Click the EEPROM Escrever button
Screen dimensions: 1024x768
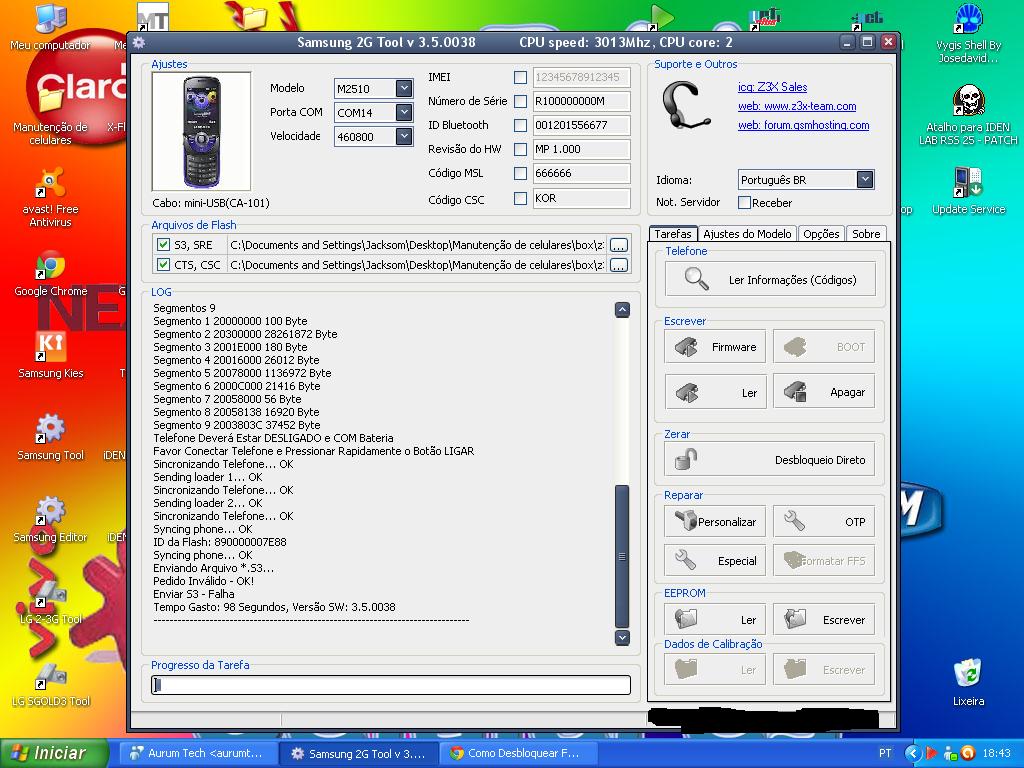(824, 619)
